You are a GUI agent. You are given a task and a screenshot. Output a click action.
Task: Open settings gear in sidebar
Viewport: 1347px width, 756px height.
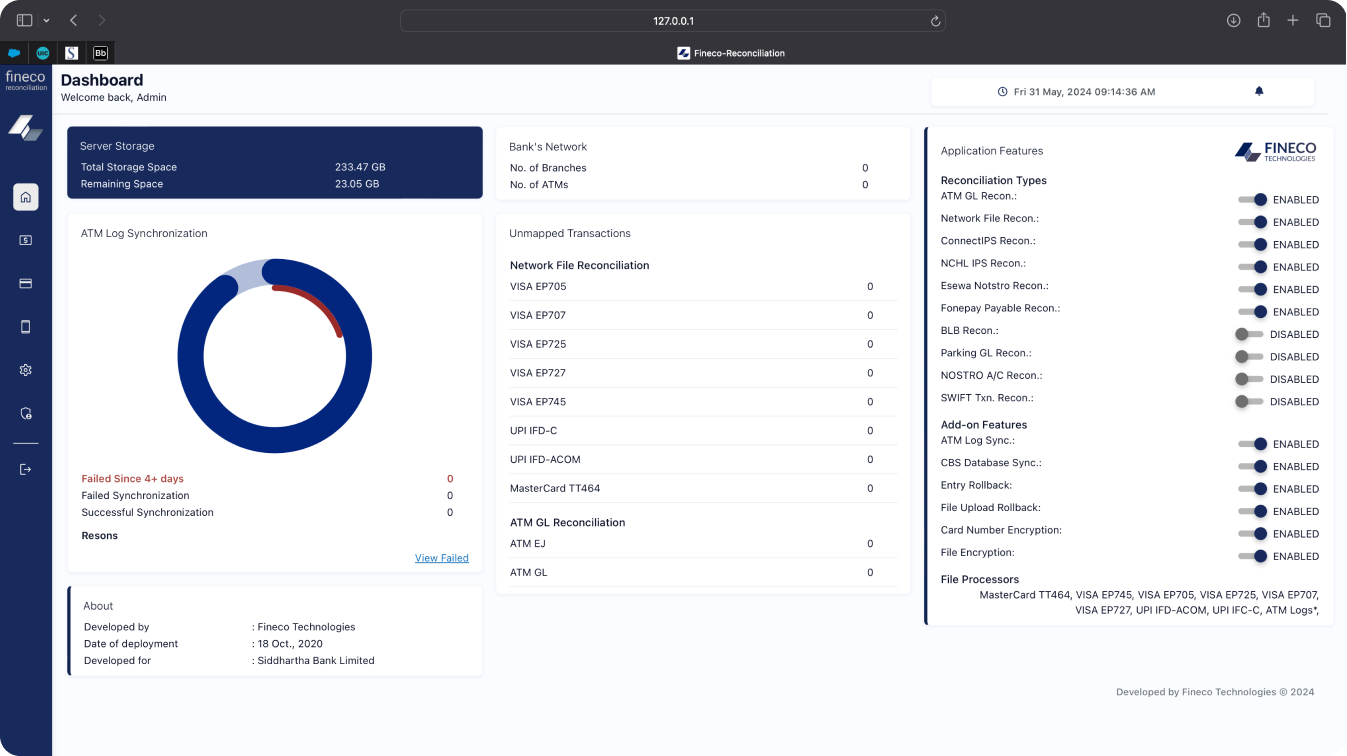click(x=26, y=370)
